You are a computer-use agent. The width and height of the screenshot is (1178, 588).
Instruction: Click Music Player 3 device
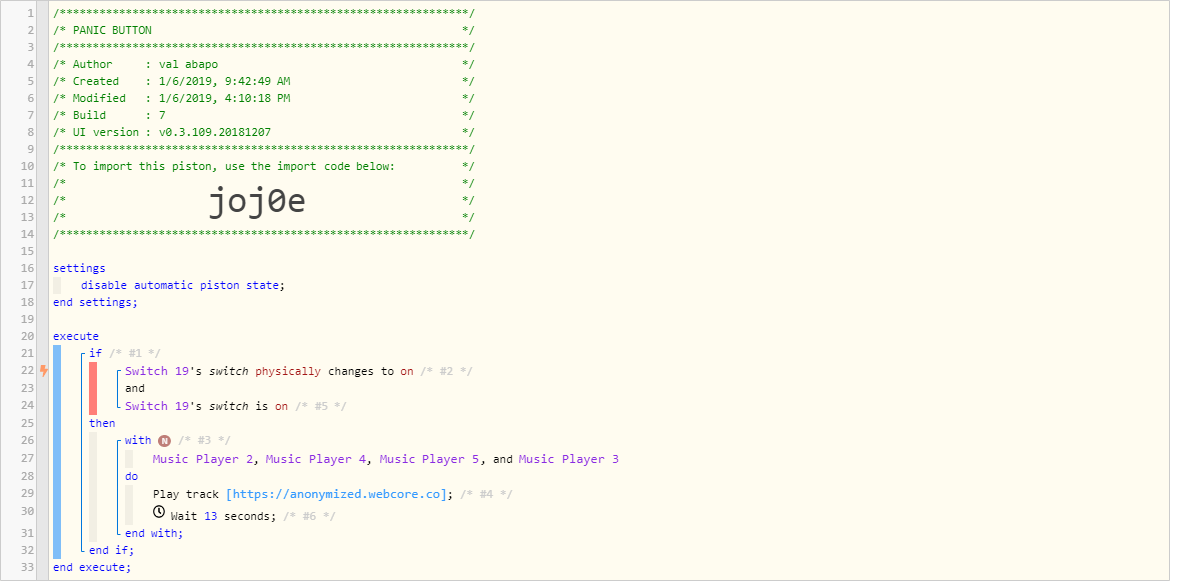pos(569,459)
